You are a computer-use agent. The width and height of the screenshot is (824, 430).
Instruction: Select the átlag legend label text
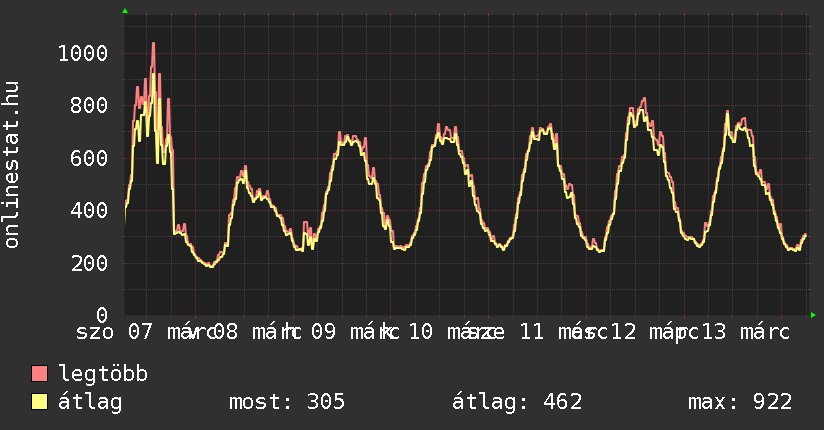(91, 402)
